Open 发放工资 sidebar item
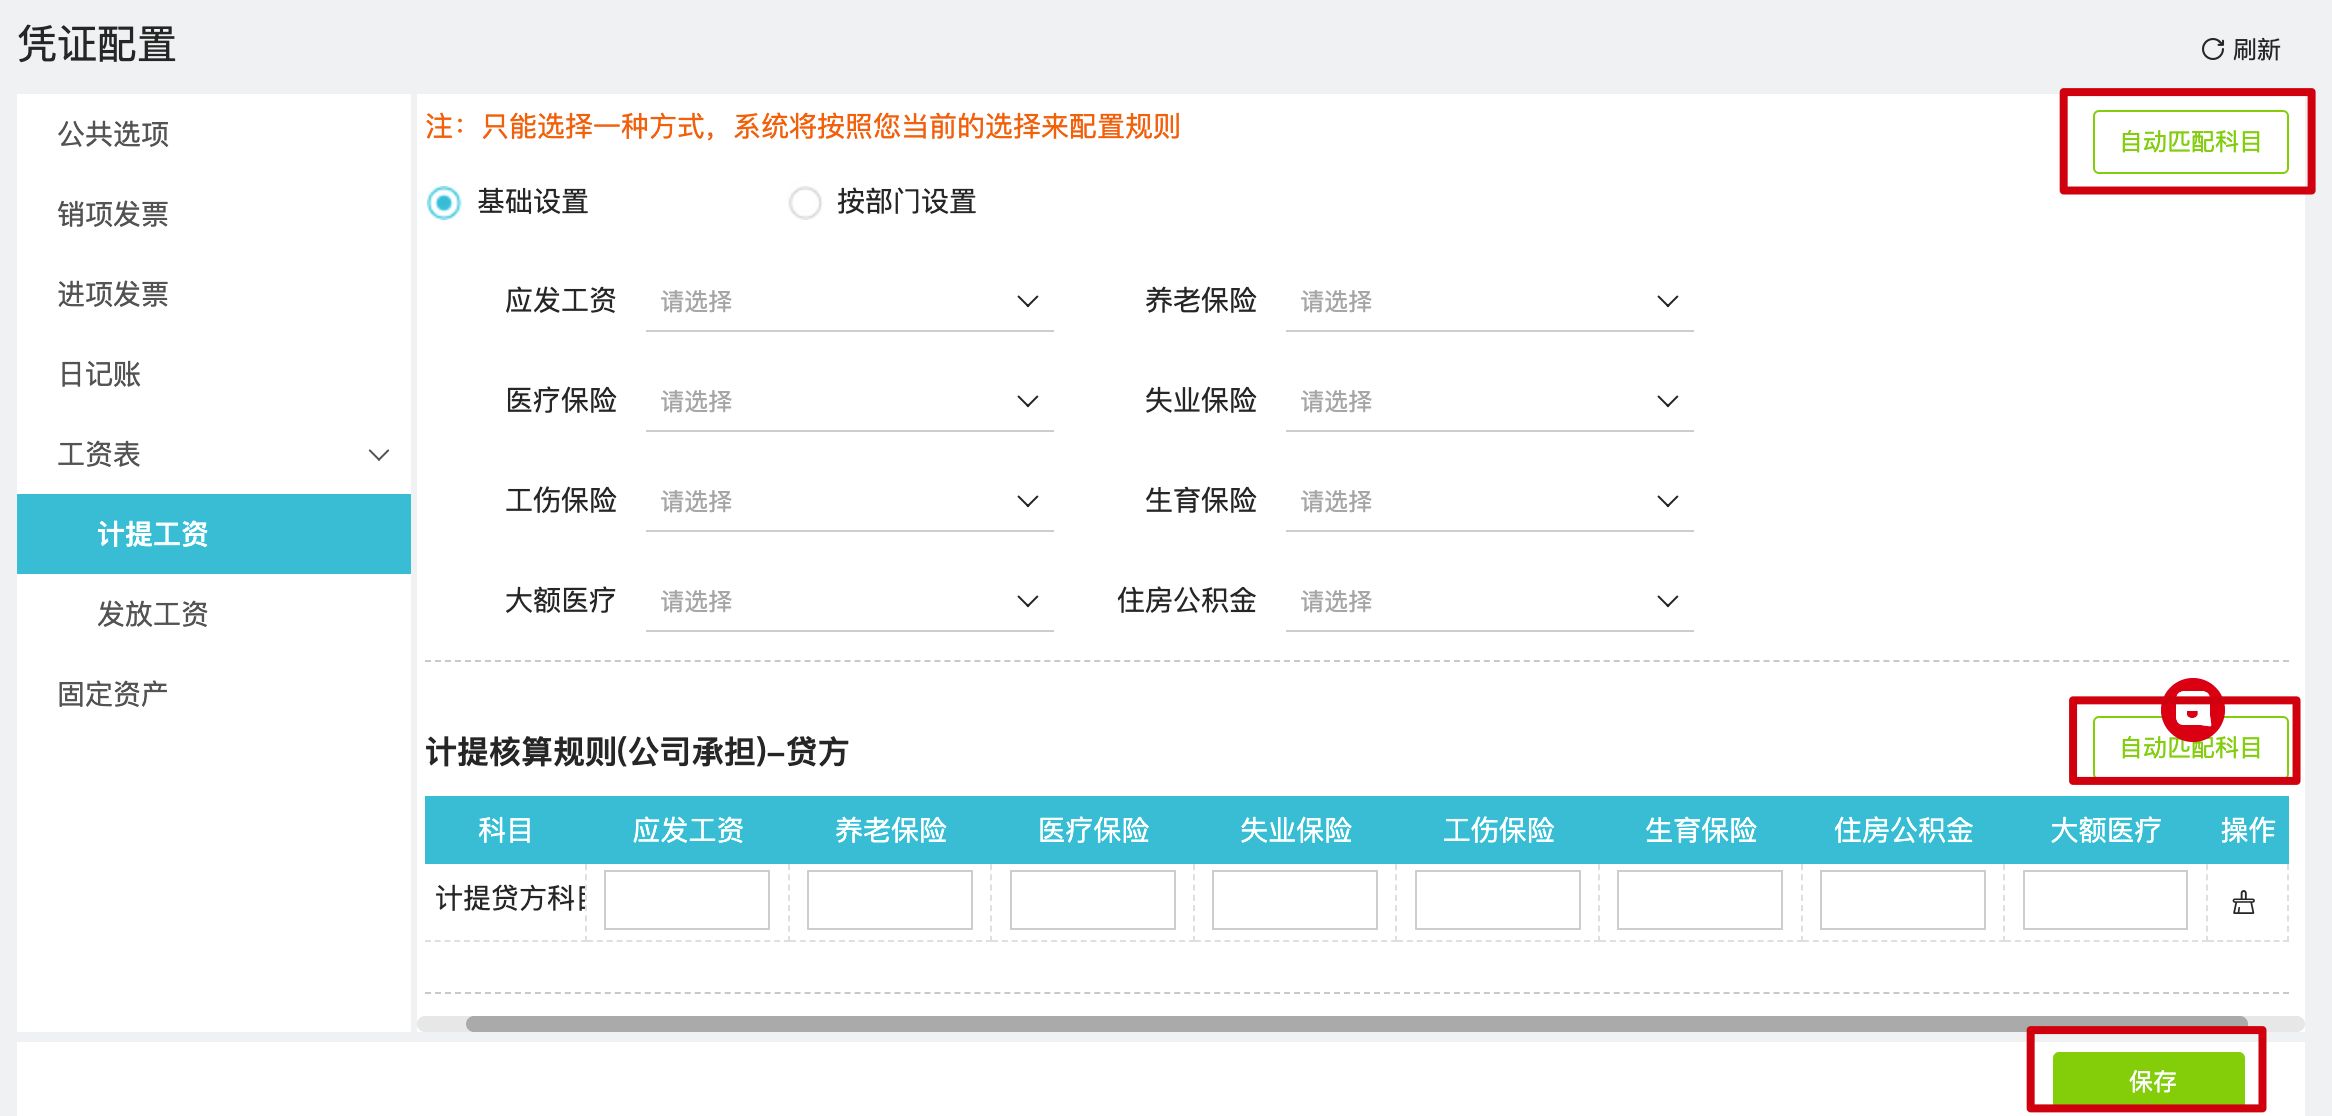The width and height of the screenshot is (2332, 1116). click(x=153, y=614)
